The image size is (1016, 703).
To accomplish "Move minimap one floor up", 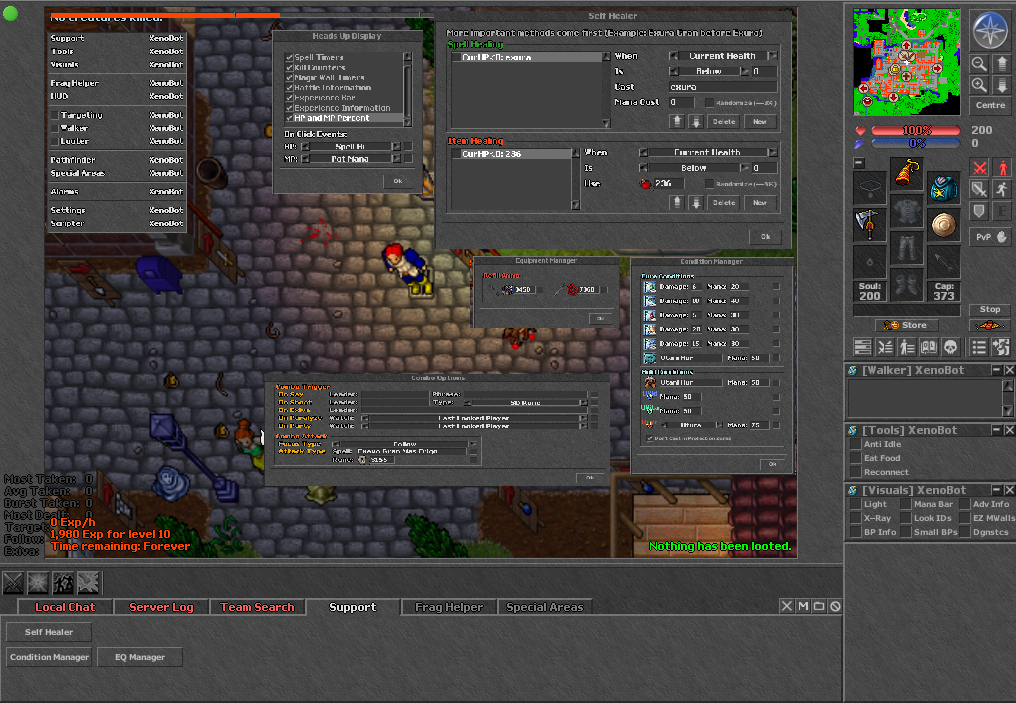I will pos(1002,63).
